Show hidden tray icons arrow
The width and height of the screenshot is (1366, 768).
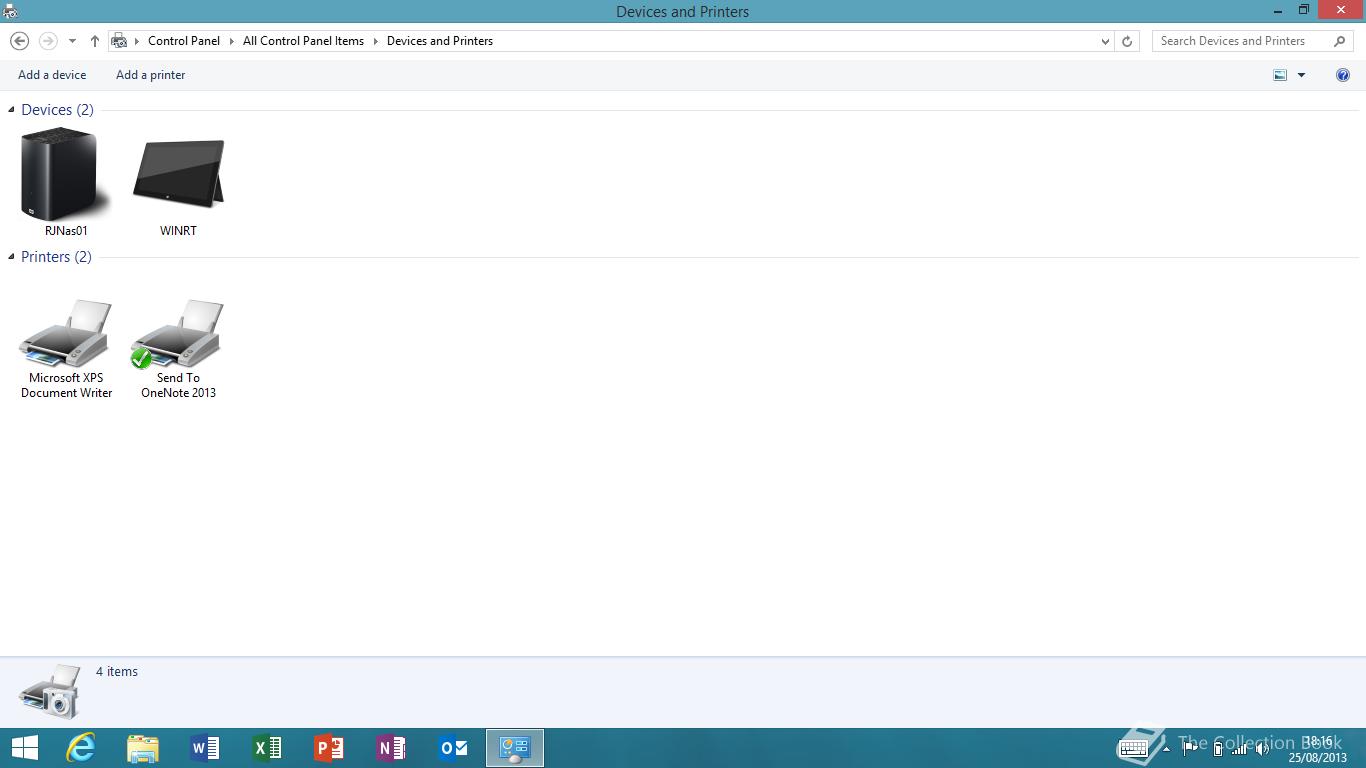point(1166,748)
